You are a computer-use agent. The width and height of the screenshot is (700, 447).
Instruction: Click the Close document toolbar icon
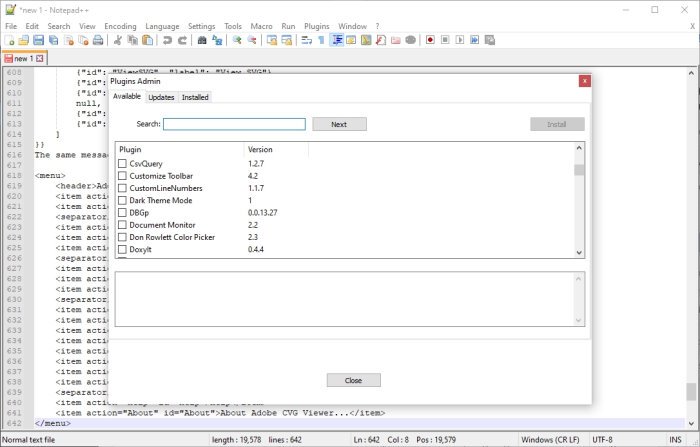click(x=69, y=40)
